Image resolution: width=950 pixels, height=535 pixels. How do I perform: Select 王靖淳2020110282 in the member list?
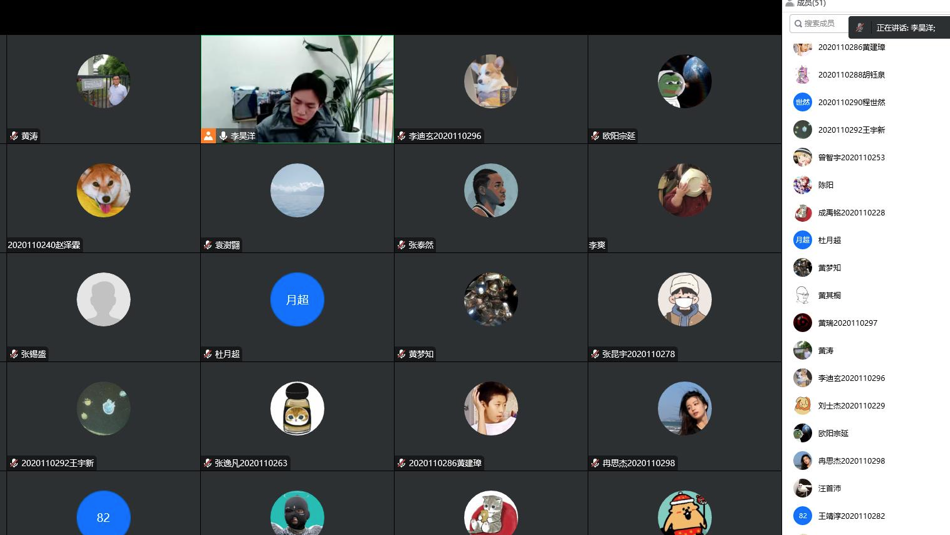850,516
